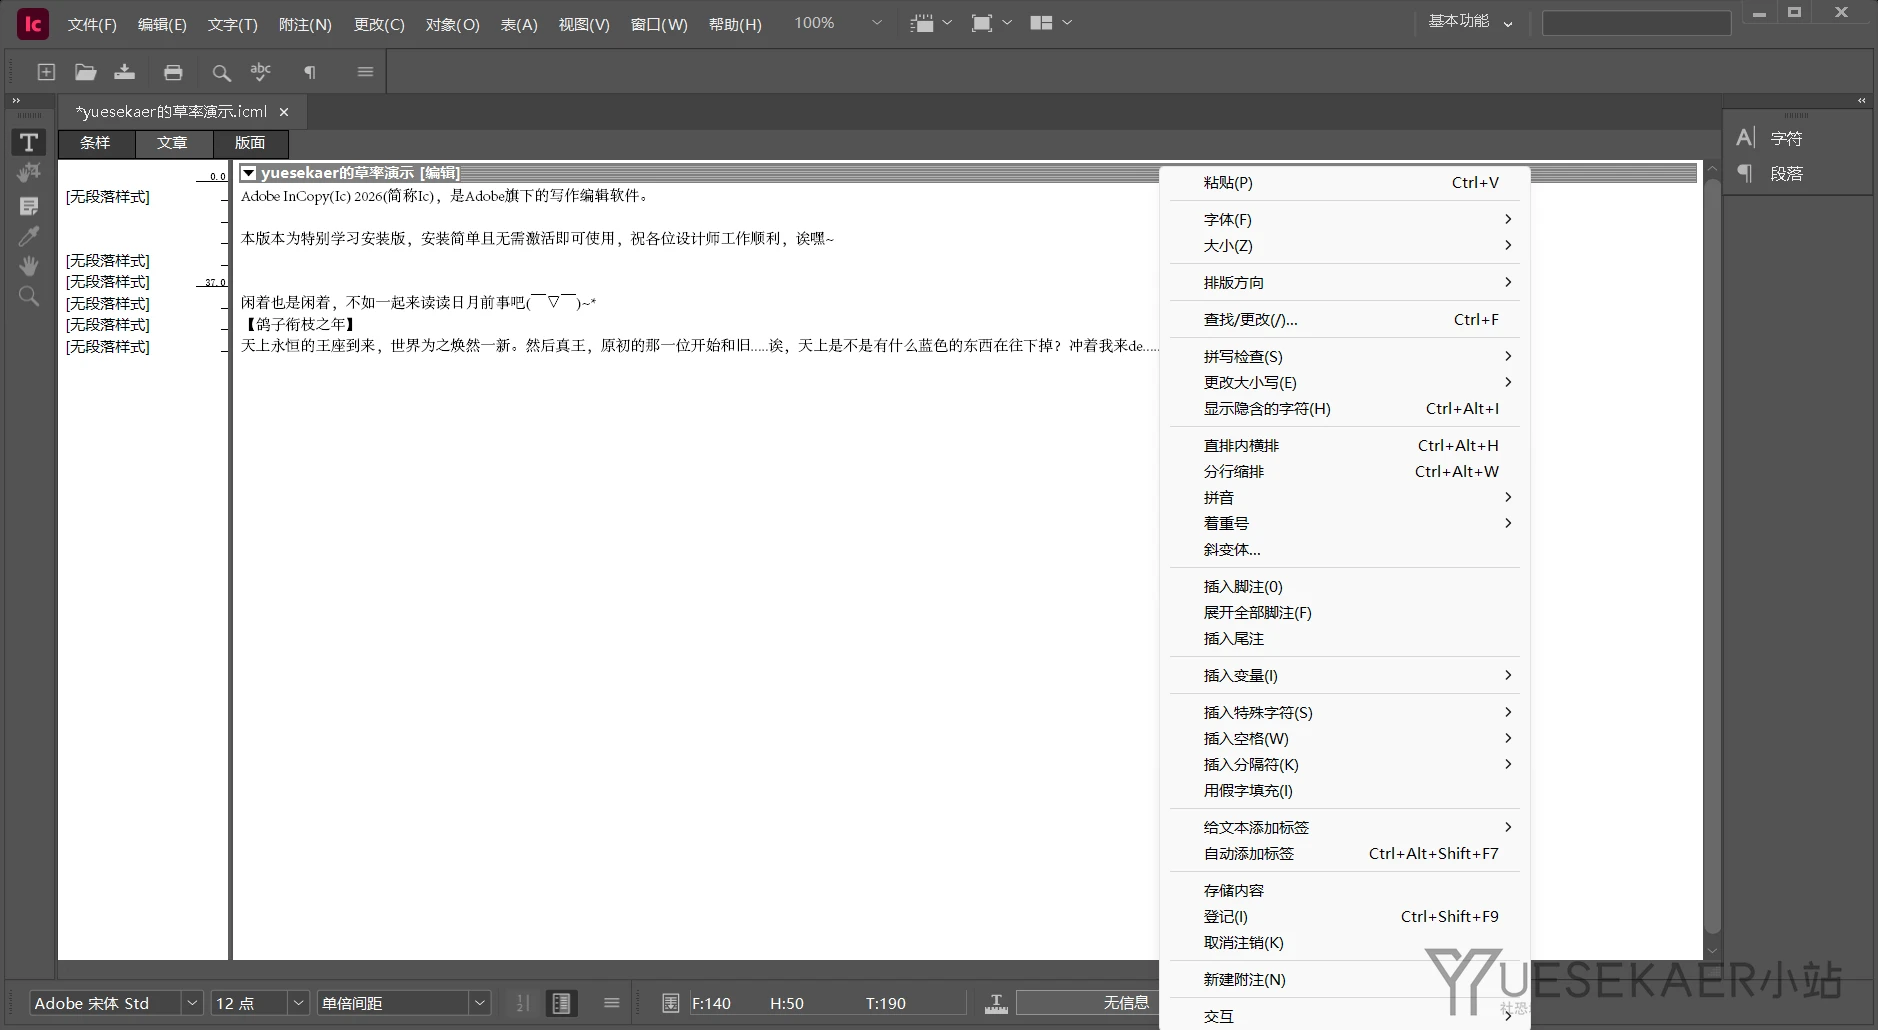Expand the 大小(Z) submenu
1878x1030 pixels.
click(1345, 246)
